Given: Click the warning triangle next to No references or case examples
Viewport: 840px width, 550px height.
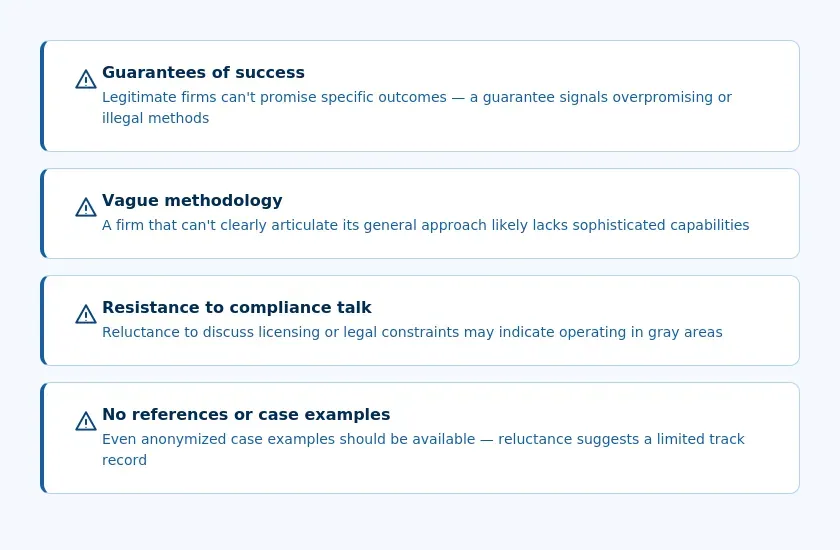Looking at the screenshot, I should click(86, 421).
